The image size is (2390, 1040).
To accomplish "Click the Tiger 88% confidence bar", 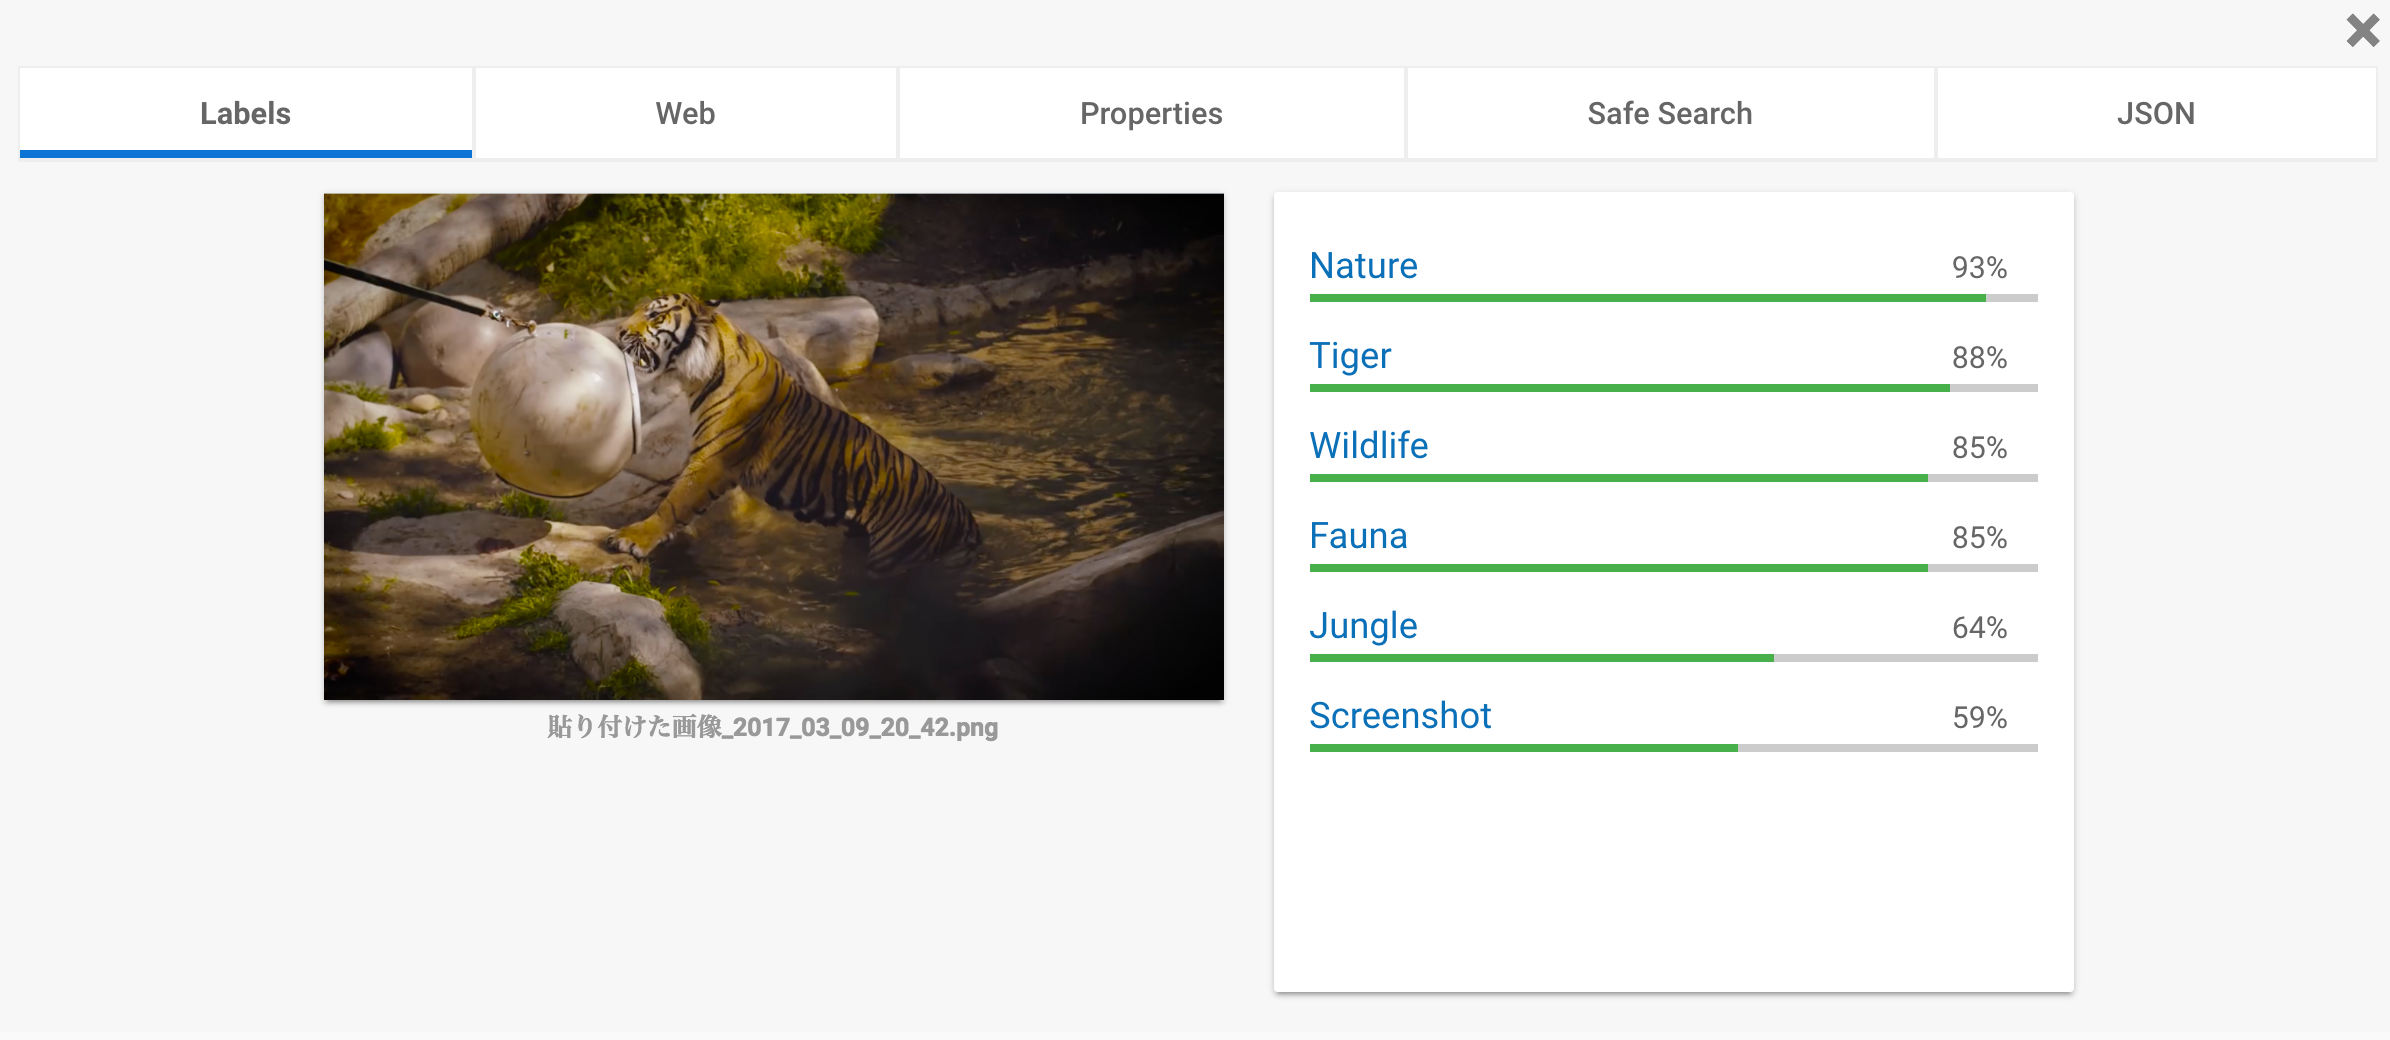I will (1674, 388).
